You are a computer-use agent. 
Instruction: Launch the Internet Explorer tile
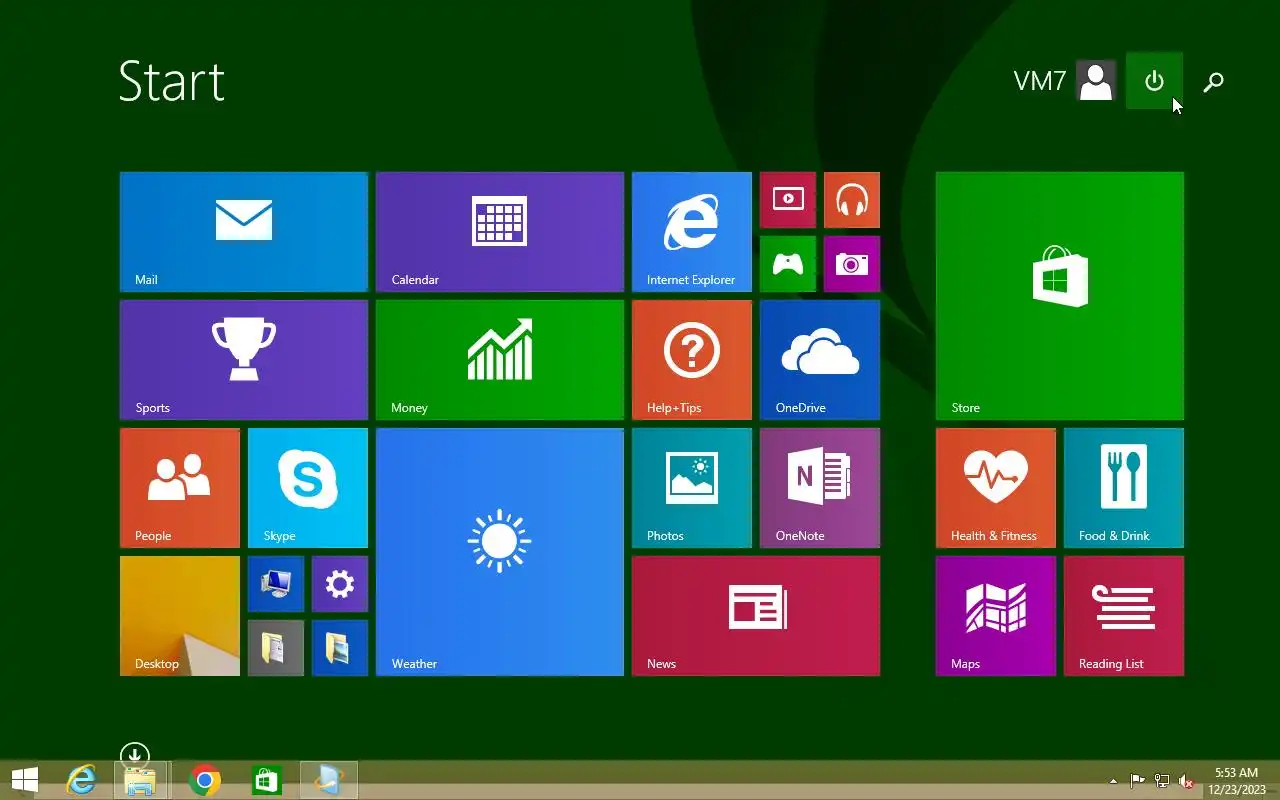pyautogui.click(x=692, y=232)
